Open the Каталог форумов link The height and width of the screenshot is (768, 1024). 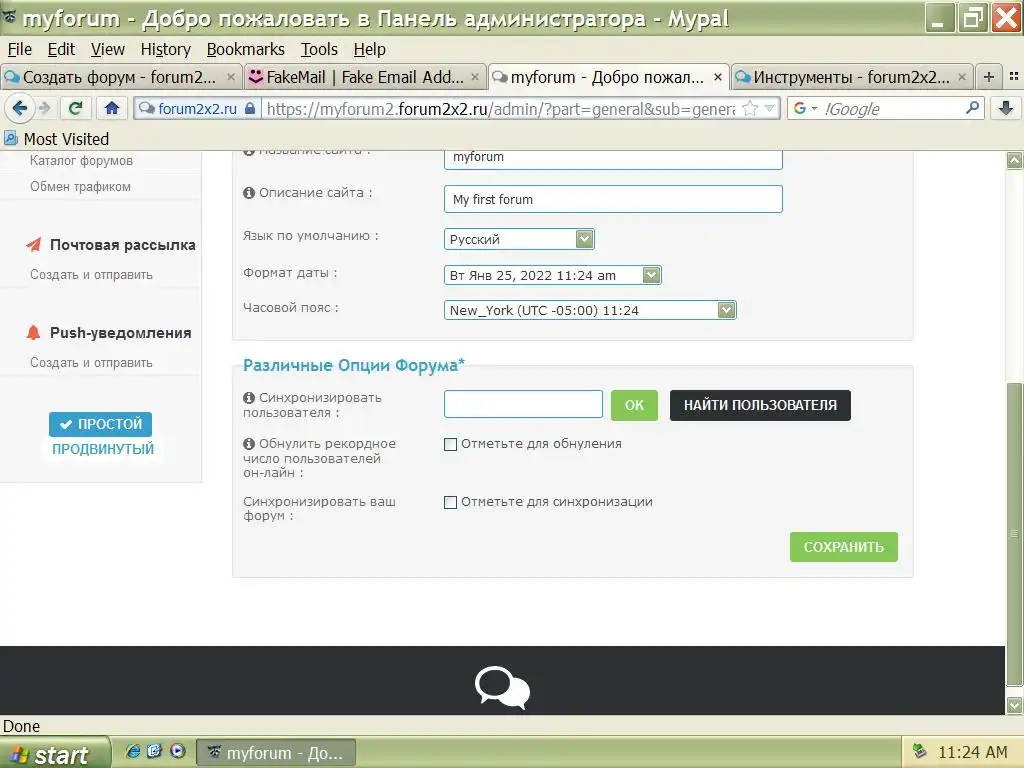[82, 161]
